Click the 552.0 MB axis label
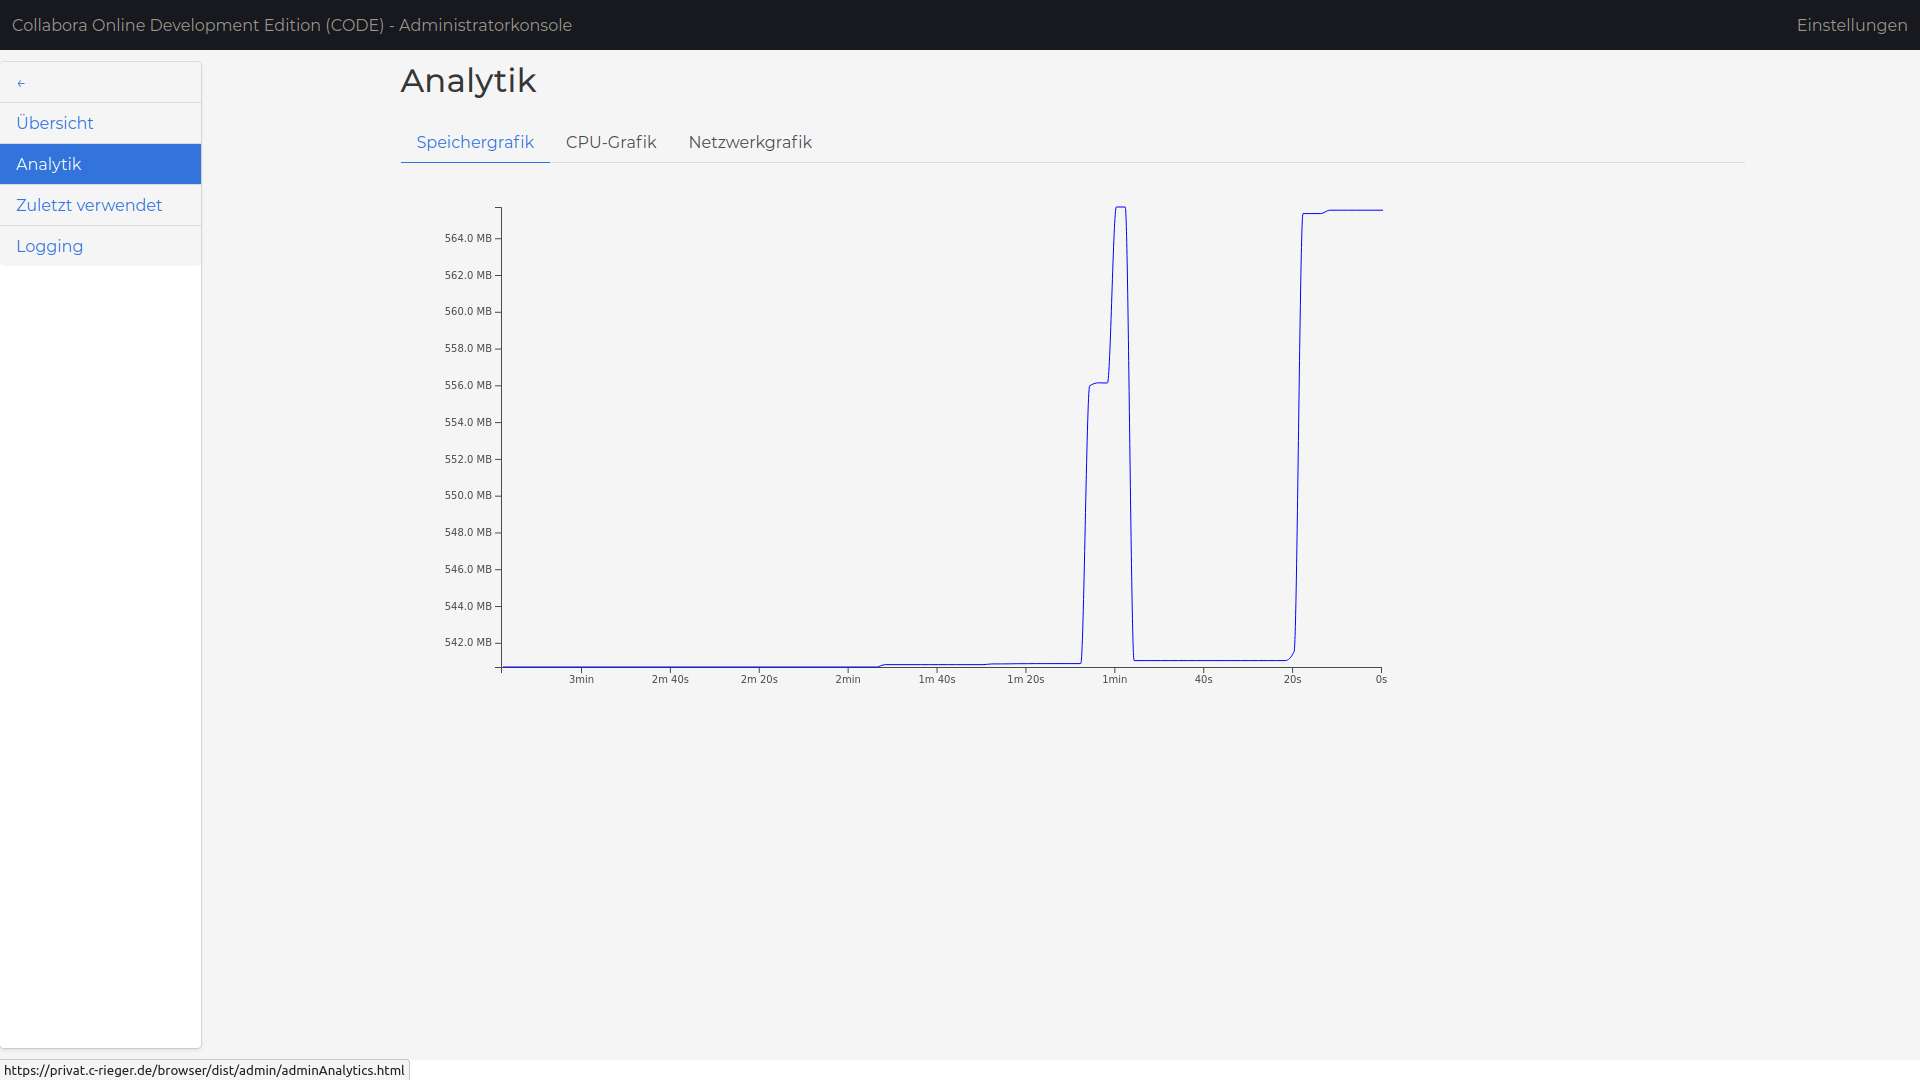Screen dimensions: 1920x1080 468,459
